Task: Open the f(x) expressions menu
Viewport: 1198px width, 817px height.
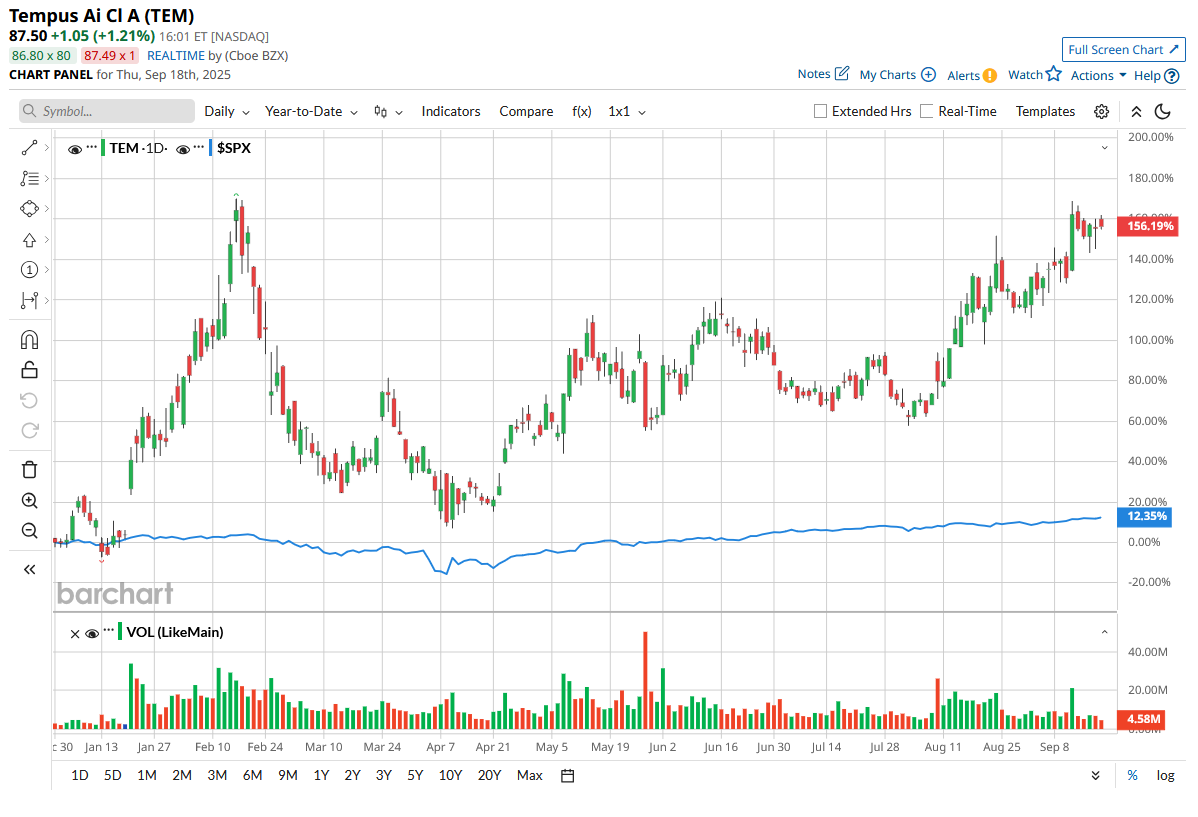Action: click(x=581, y=112)
